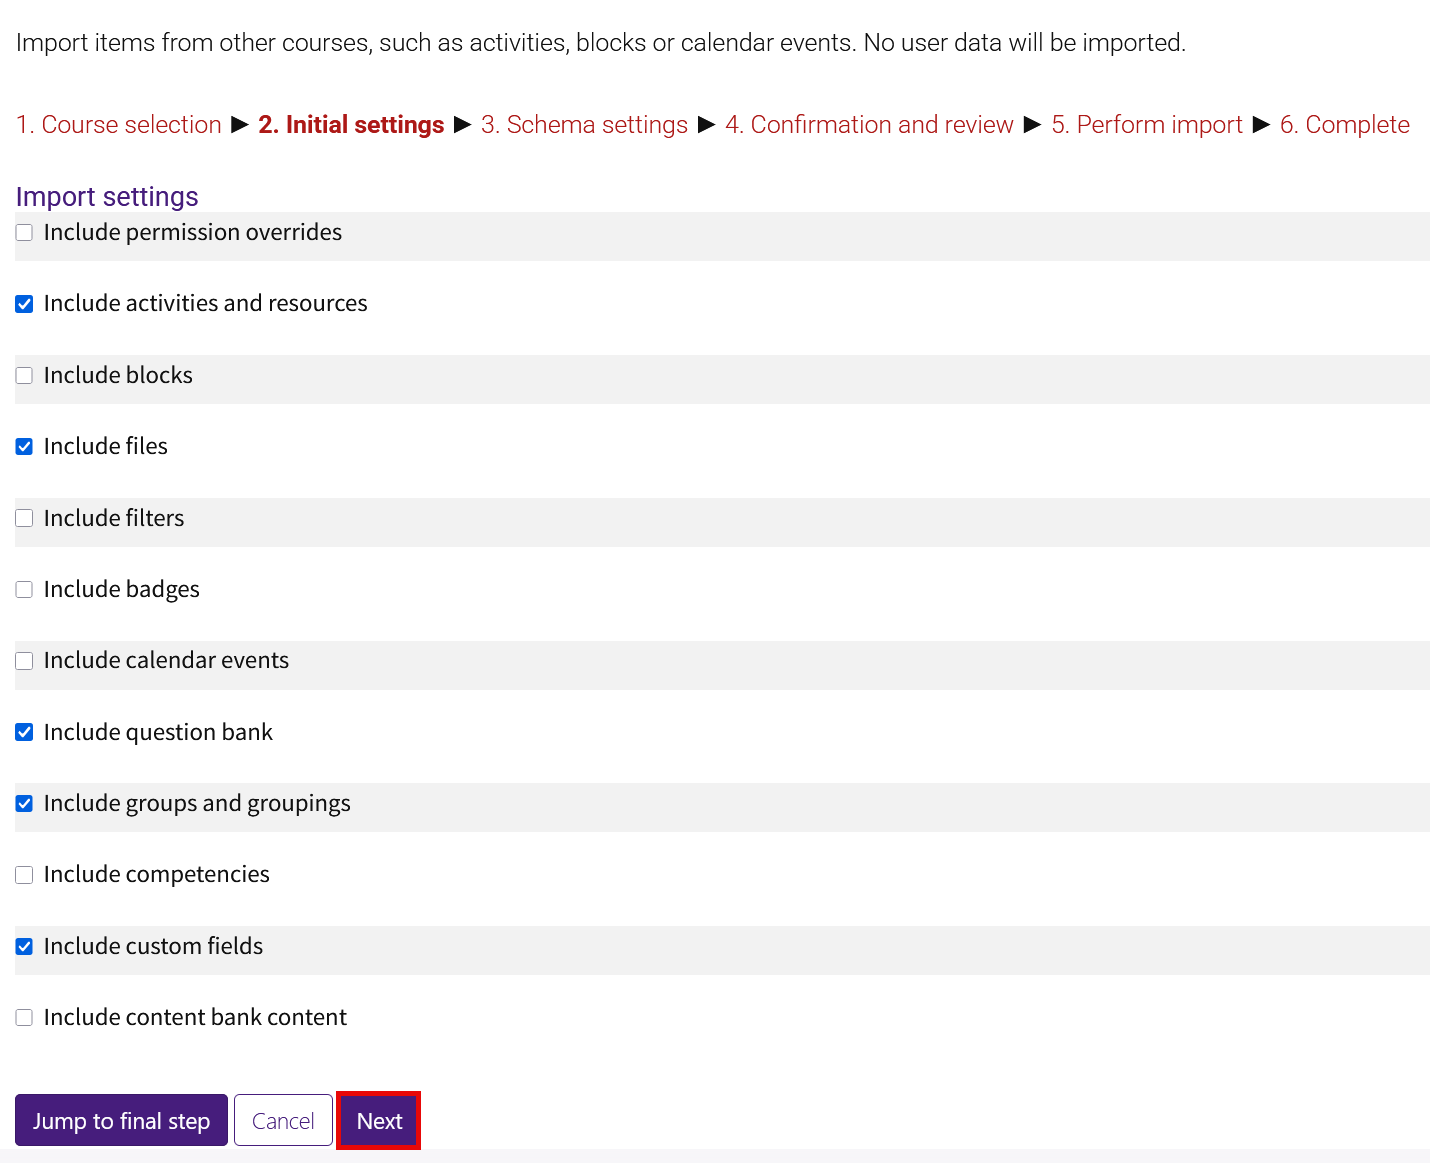The width and height of the screenshot is (1430, 1163).
Task: Enable Include badges checkbox
Action: pos(24,590)
